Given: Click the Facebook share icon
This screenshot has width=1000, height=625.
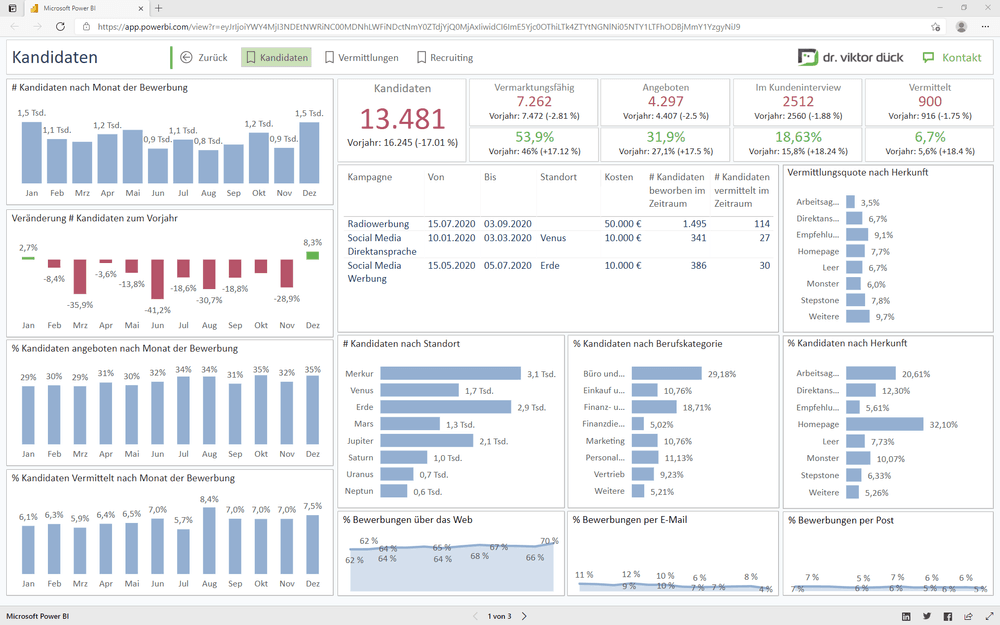Looking at the screenshot, I should tap(948, 616).
